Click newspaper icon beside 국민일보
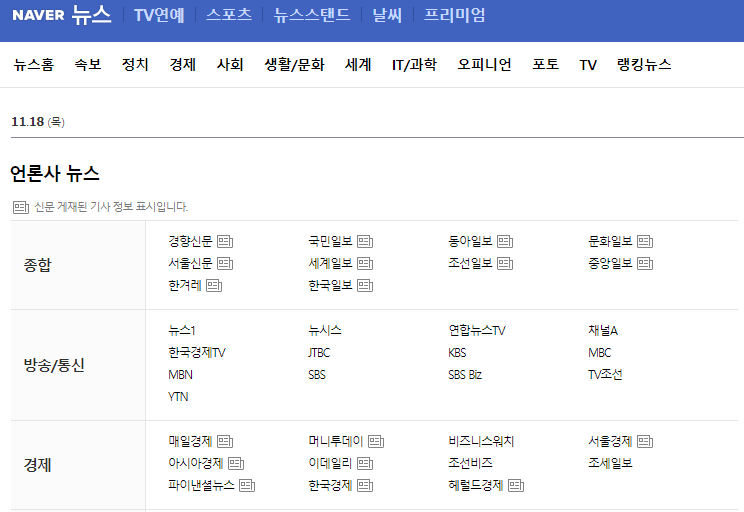Screen dimensions: 744x512 [x=365, y=242]
